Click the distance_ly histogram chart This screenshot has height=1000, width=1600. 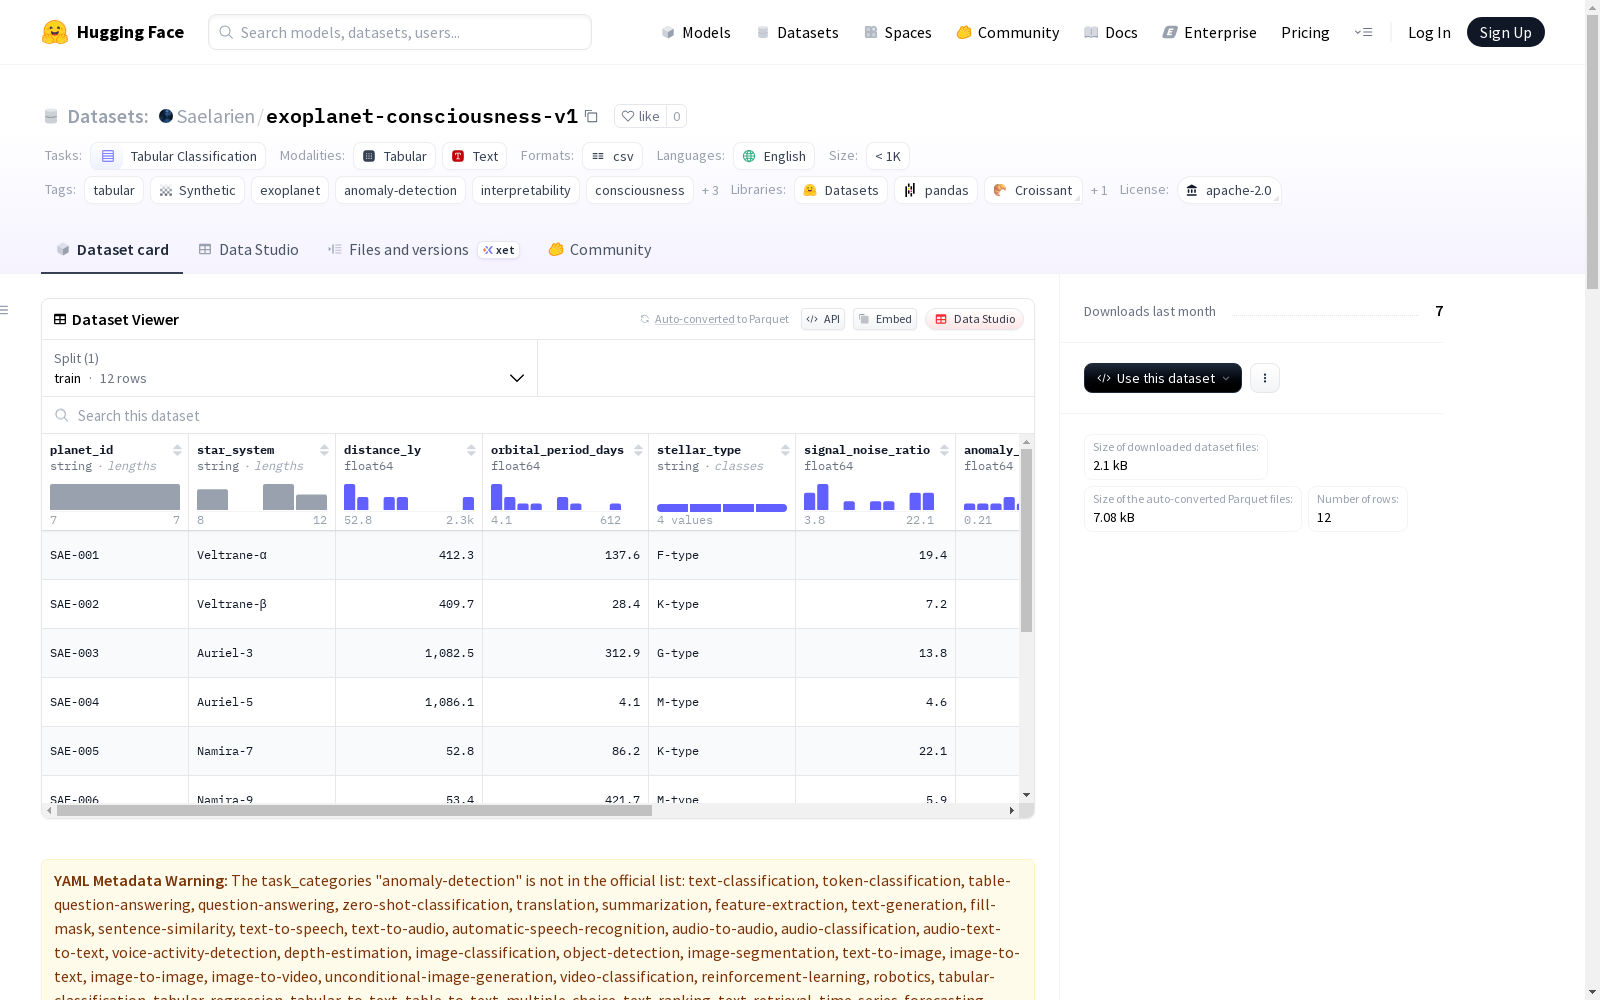(409, 497)
